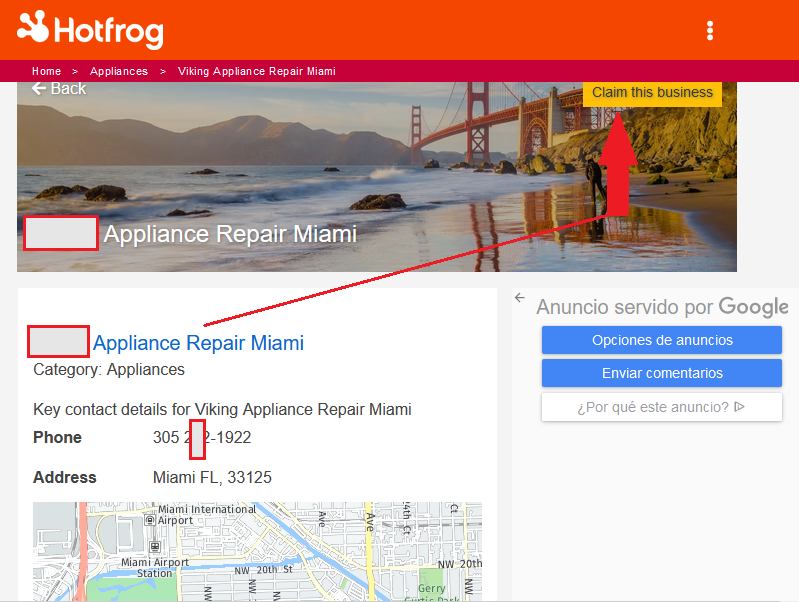
Task: Click the Miami map thumbnail
Action: coord(257,551)
